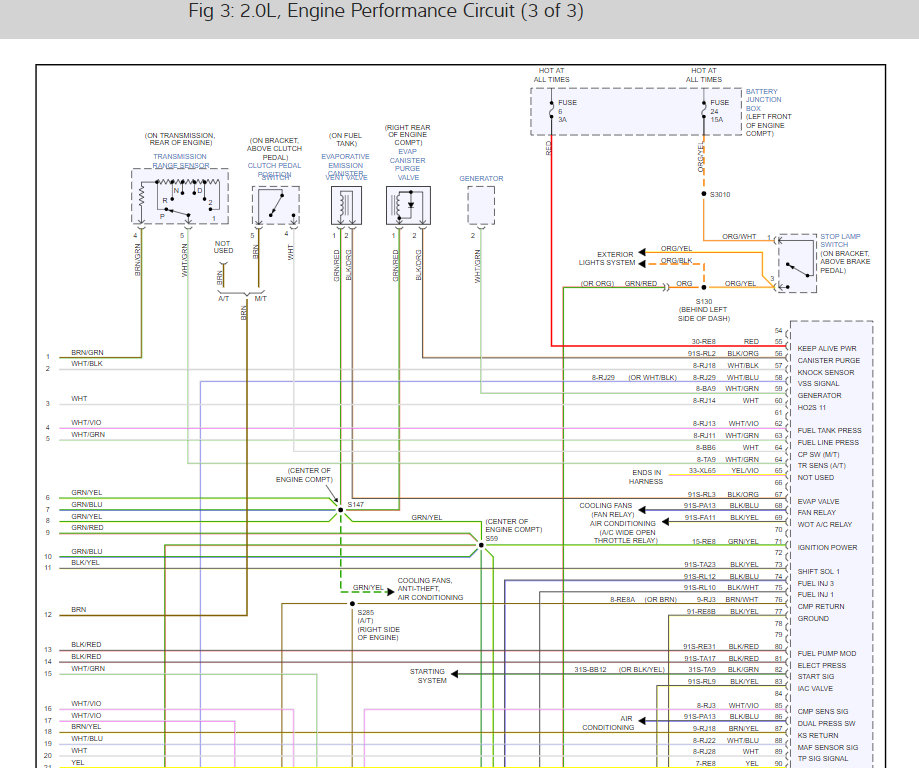Click the SHIFT SOL 1 pin label
919x780 pixels.
(818, 571)
